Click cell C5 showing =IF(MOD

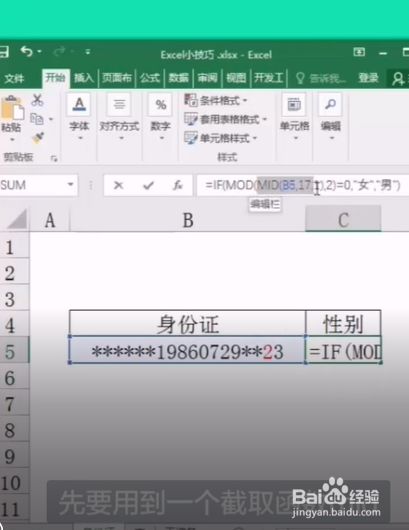tap(343, 351)
